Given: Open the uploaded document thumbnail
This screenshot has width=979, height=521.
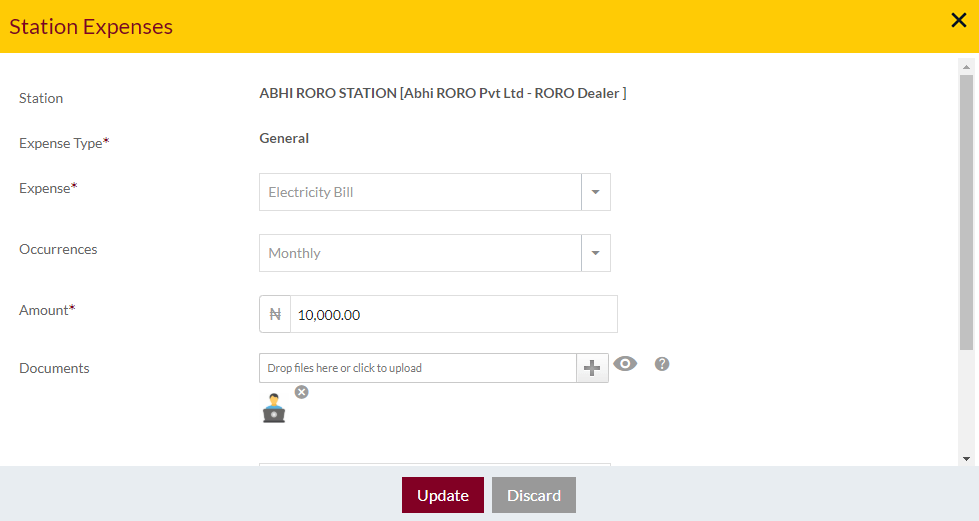Looking at the screenshot, I should pyautogui.click(x=274, y=409).
